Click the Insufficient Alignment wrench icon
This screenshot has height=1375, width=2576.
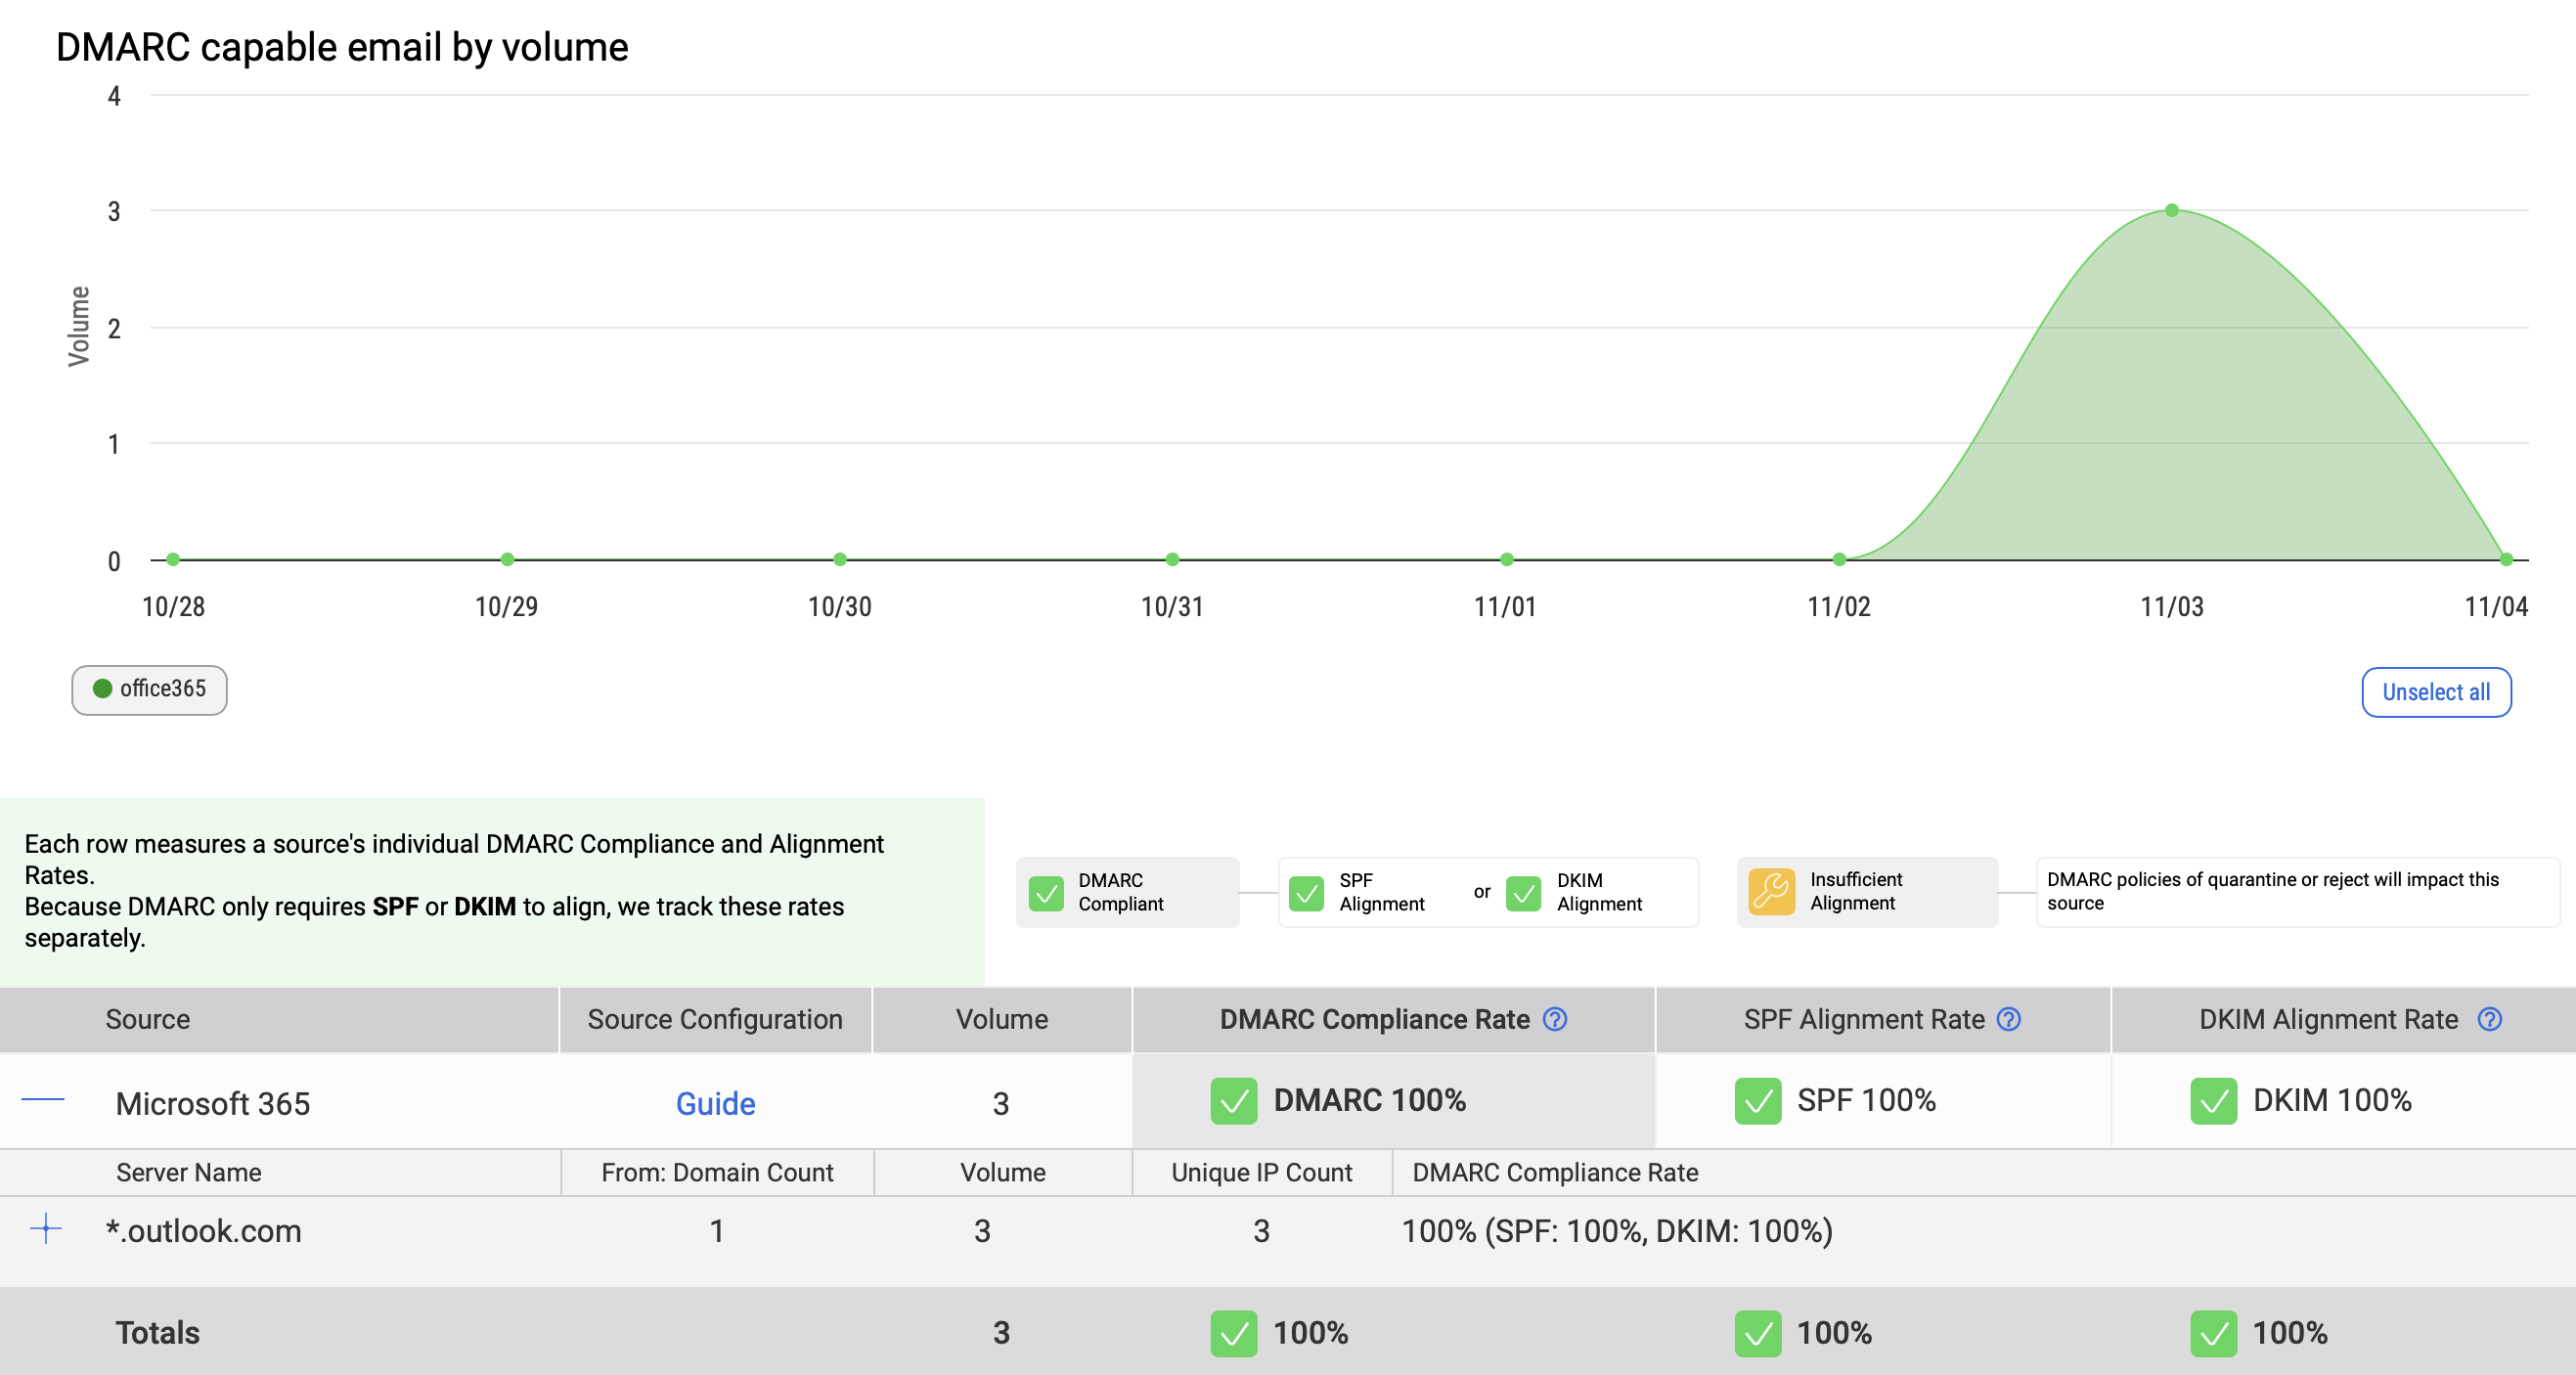pyautogui.click(x=1771, y=891)
